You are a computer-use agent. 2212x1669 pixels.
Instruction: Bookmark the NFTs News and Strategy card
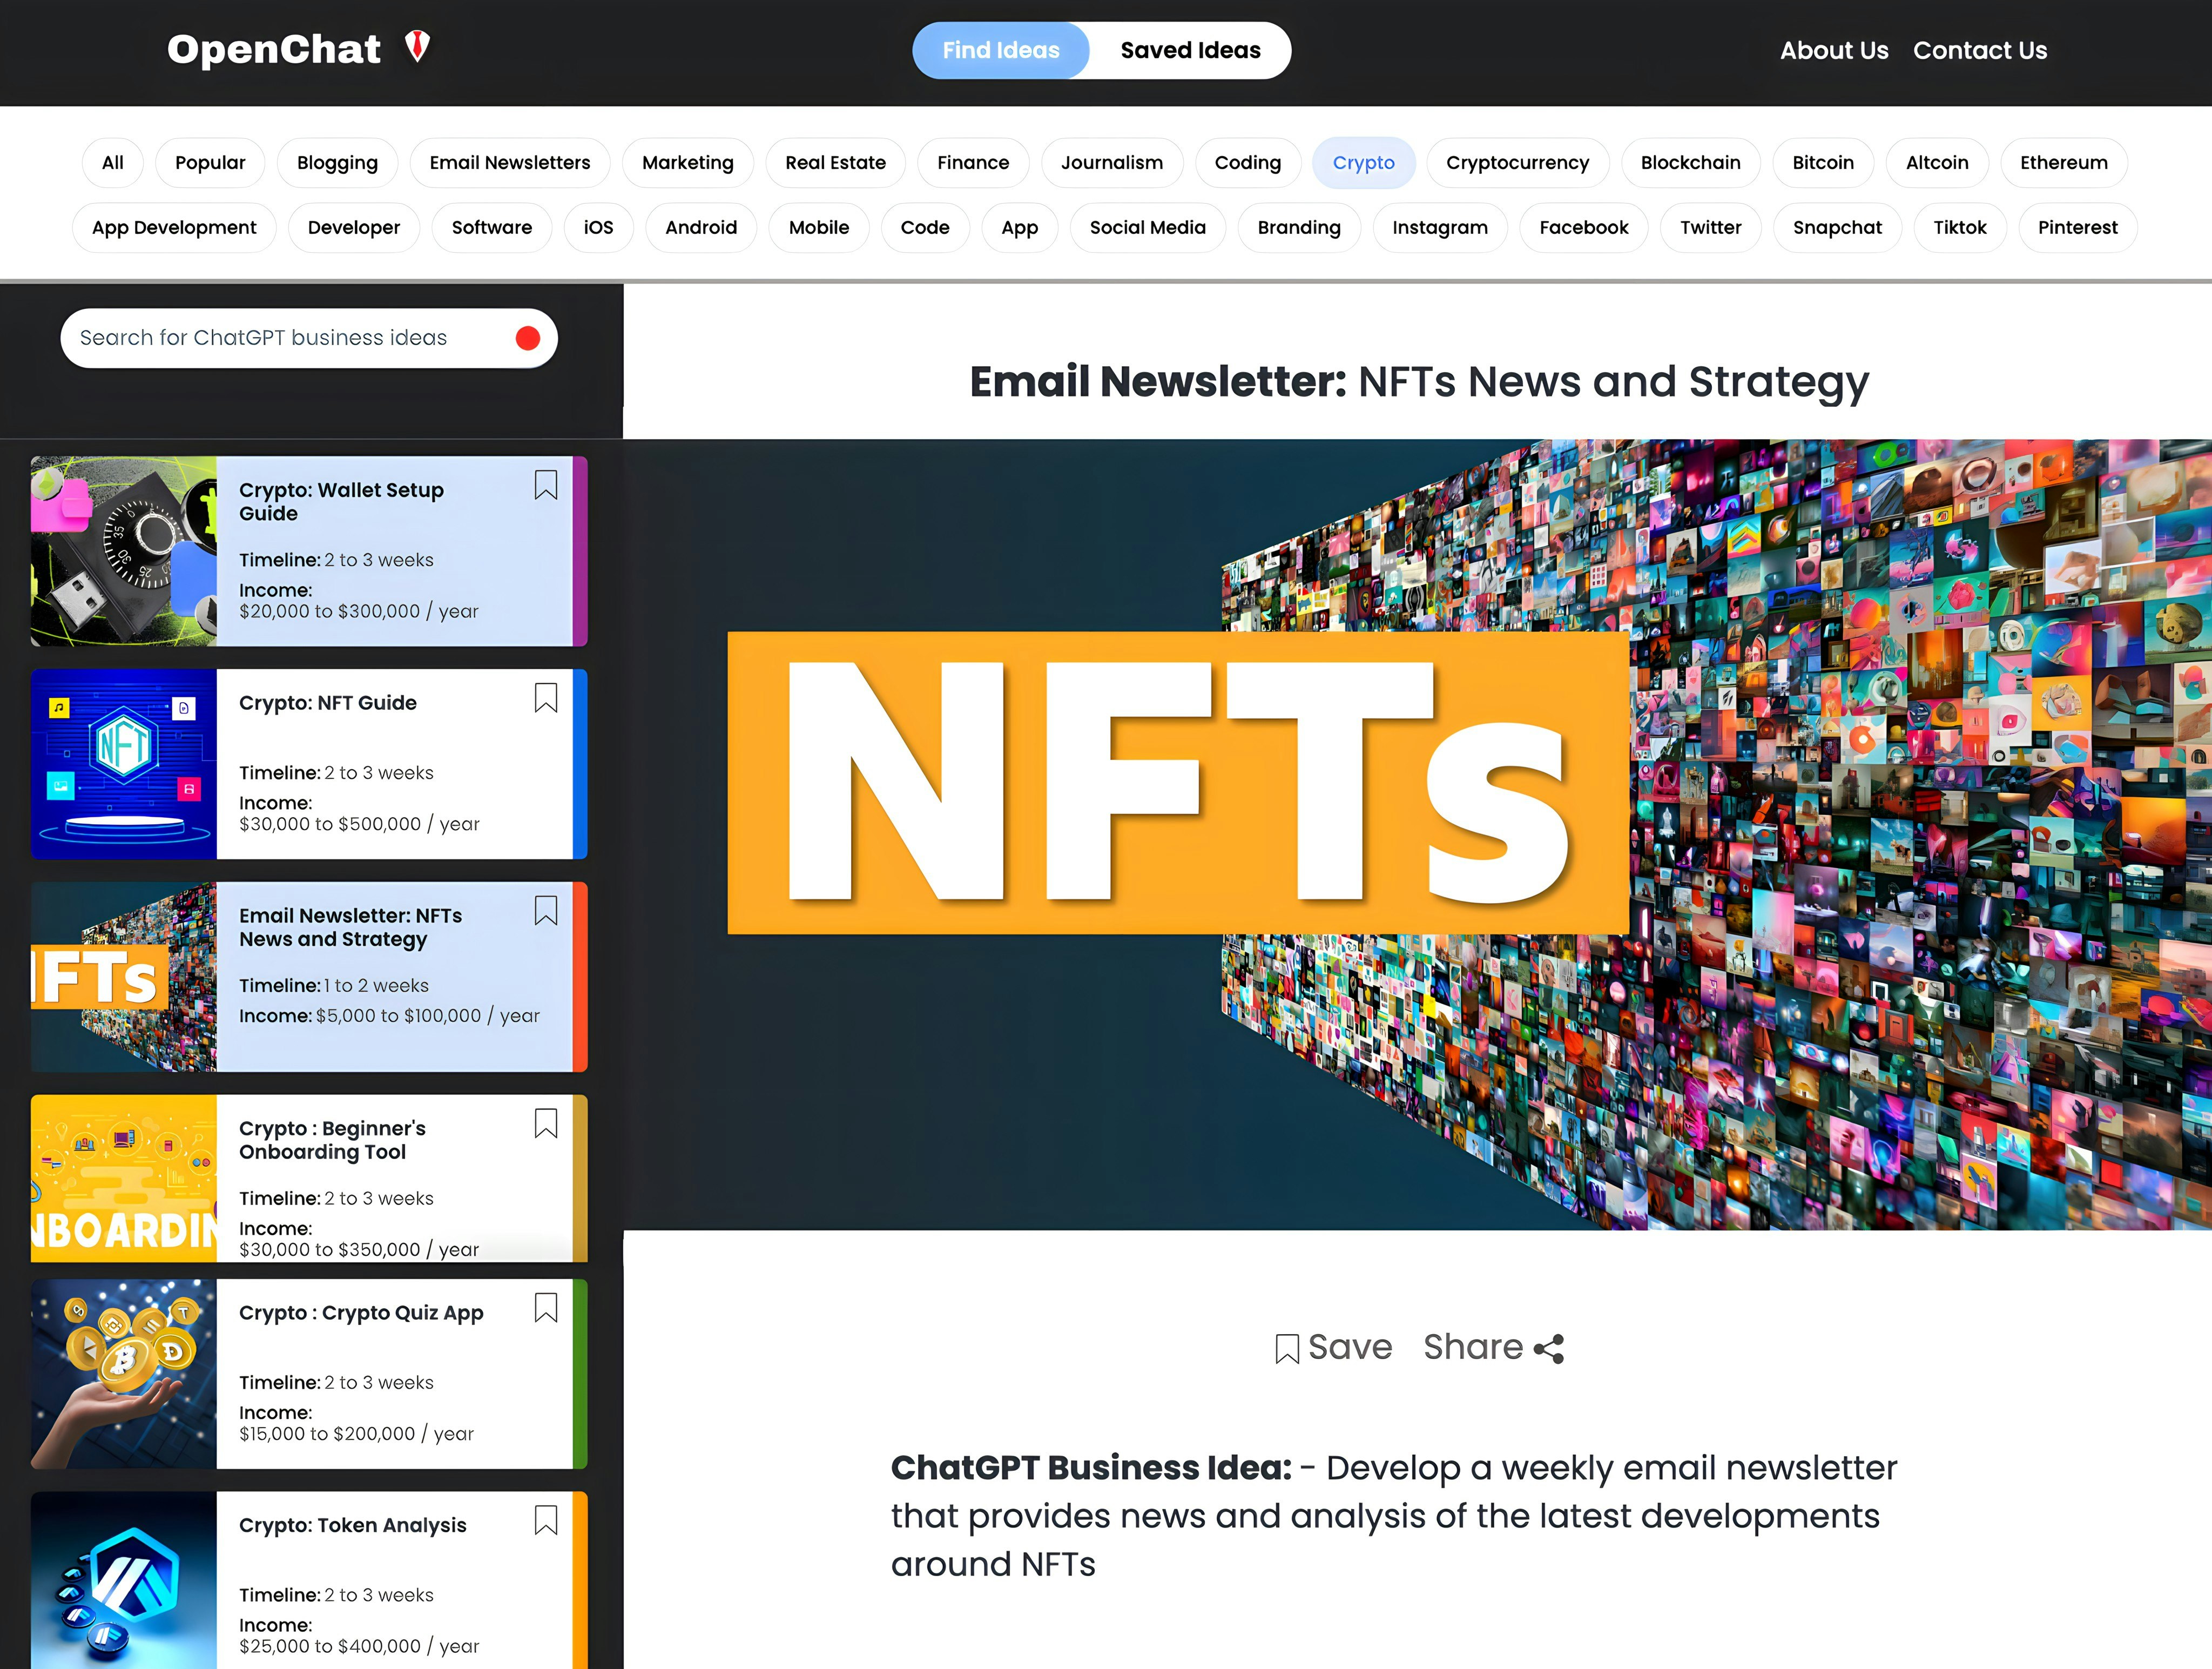coord(545,911)
